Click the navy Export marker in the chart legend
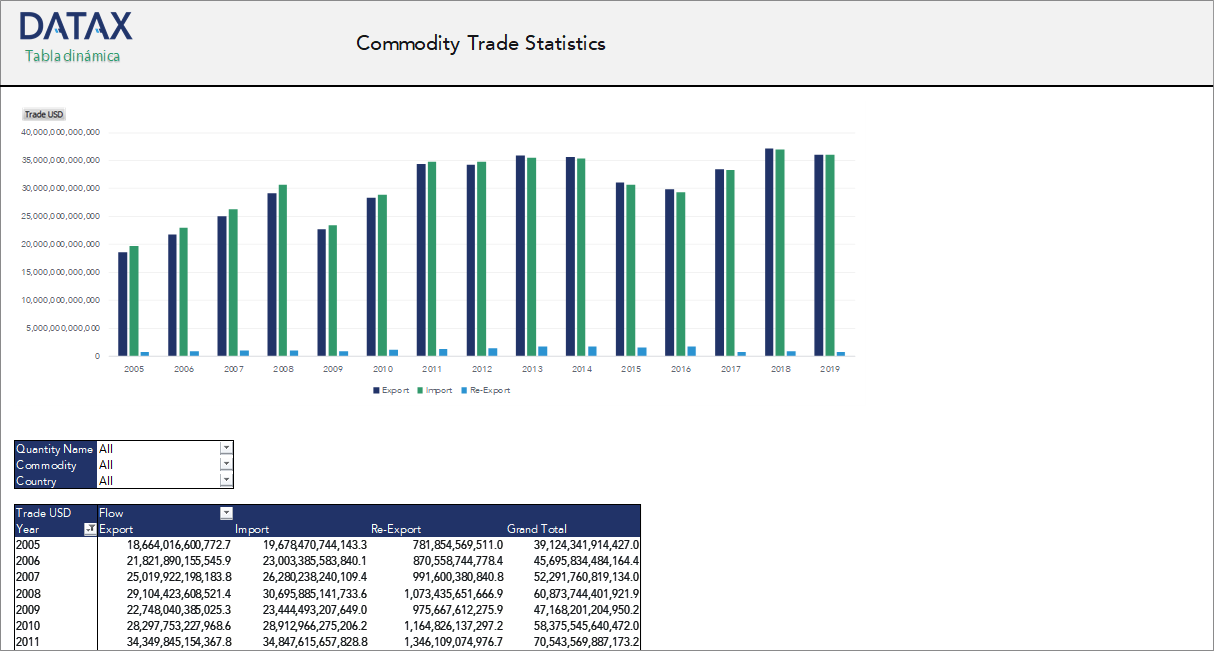The image size is (1214, 651). click(x=375, y=390)
